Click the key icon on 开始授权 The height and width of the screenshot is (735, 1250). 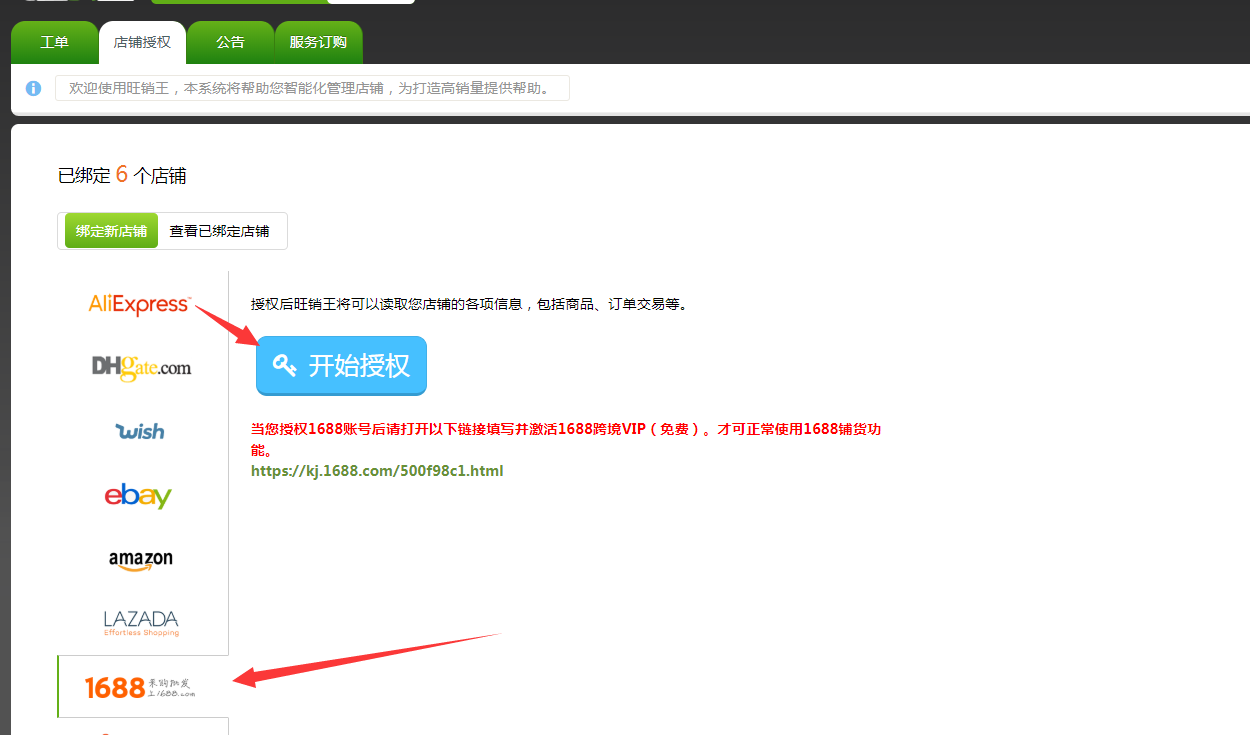[285, 365]
